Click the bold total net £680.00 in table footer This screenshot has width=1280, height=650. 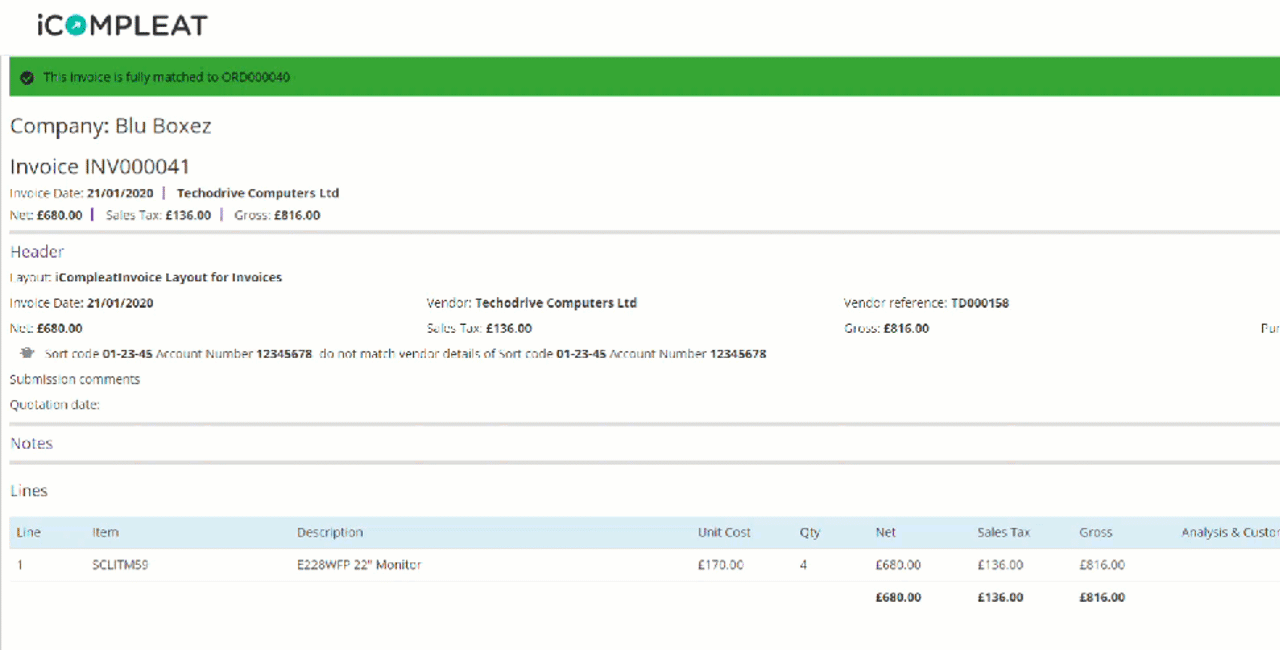(898, 597)
